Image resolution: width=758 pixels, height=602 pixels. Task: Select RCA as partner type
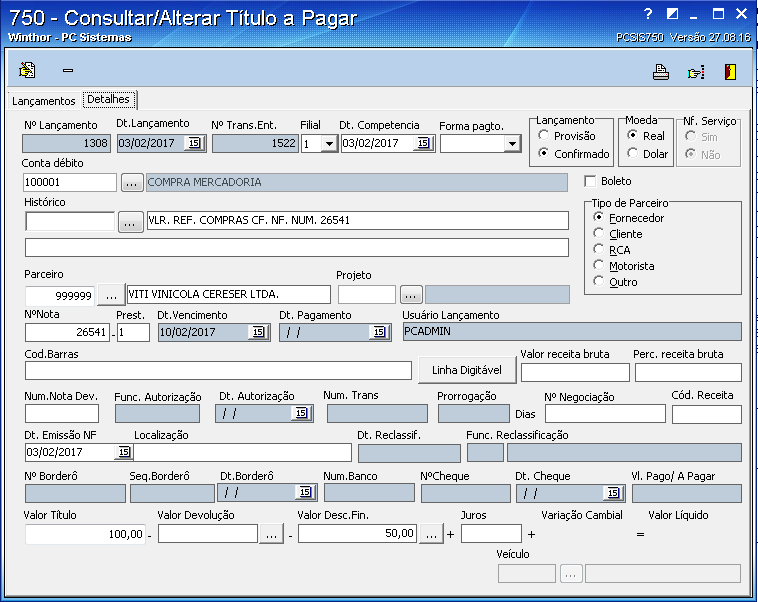598,249
